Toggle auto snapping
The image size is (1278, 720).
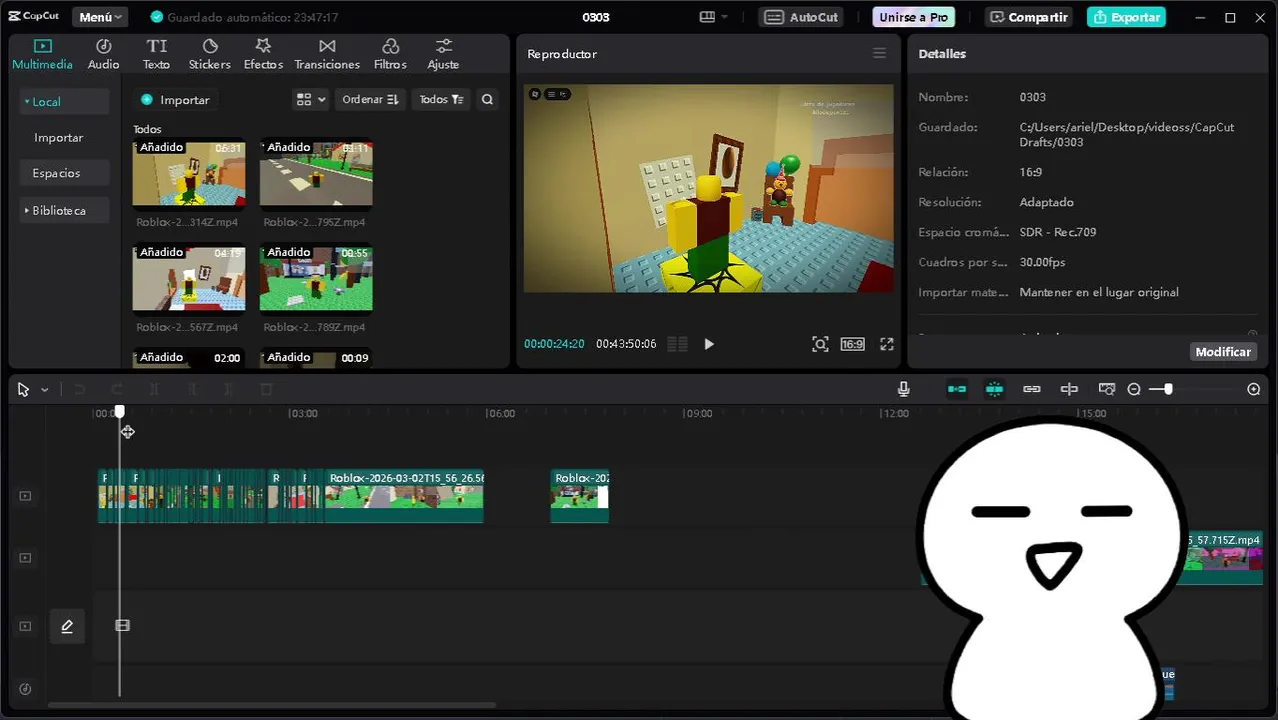pyautogui.click(x=994, y=389)
